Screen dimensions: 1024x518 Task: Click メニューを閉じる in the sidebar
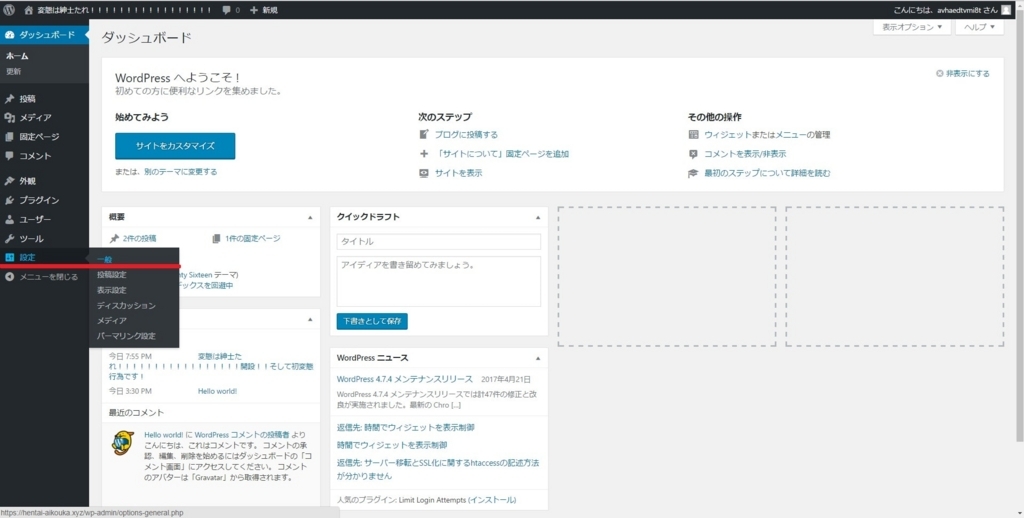coord(48,277)
